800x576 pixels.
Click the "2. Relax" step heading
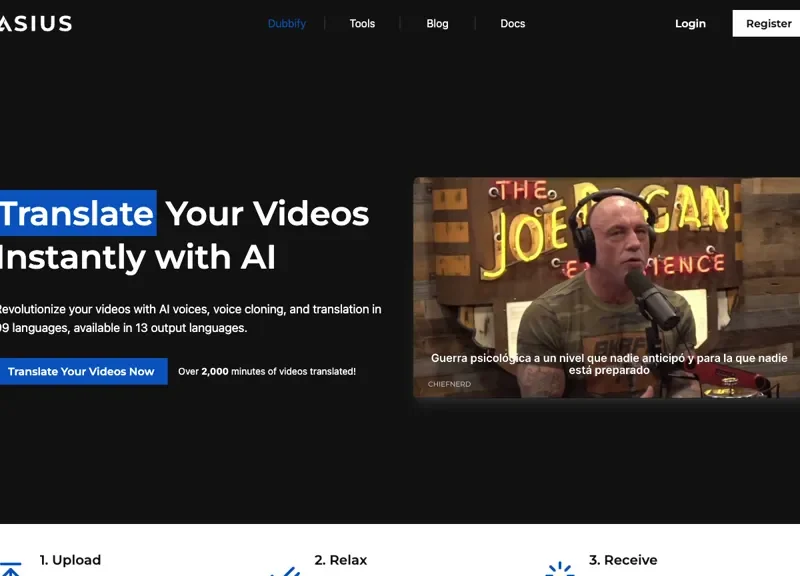coord(341,560)
